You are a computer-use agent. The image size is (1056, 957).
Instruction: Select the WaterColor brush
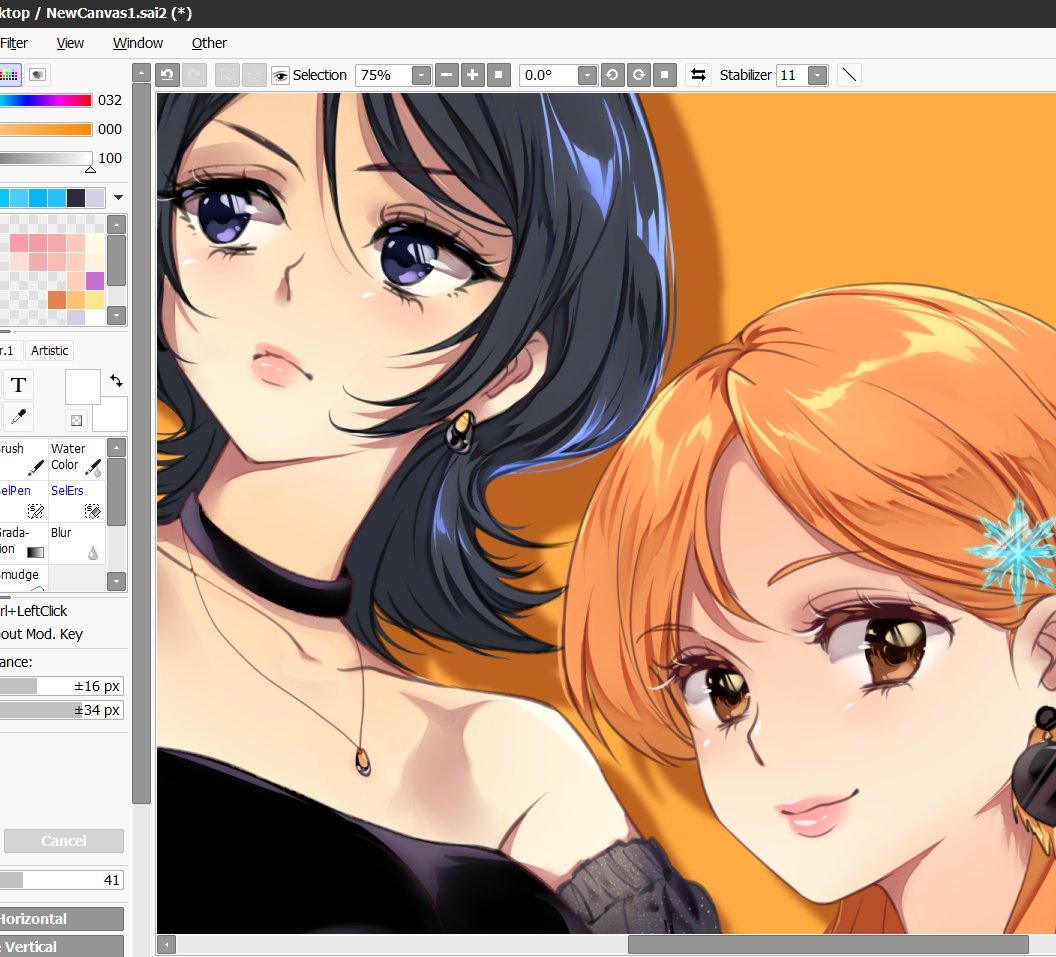click(76, 457)
